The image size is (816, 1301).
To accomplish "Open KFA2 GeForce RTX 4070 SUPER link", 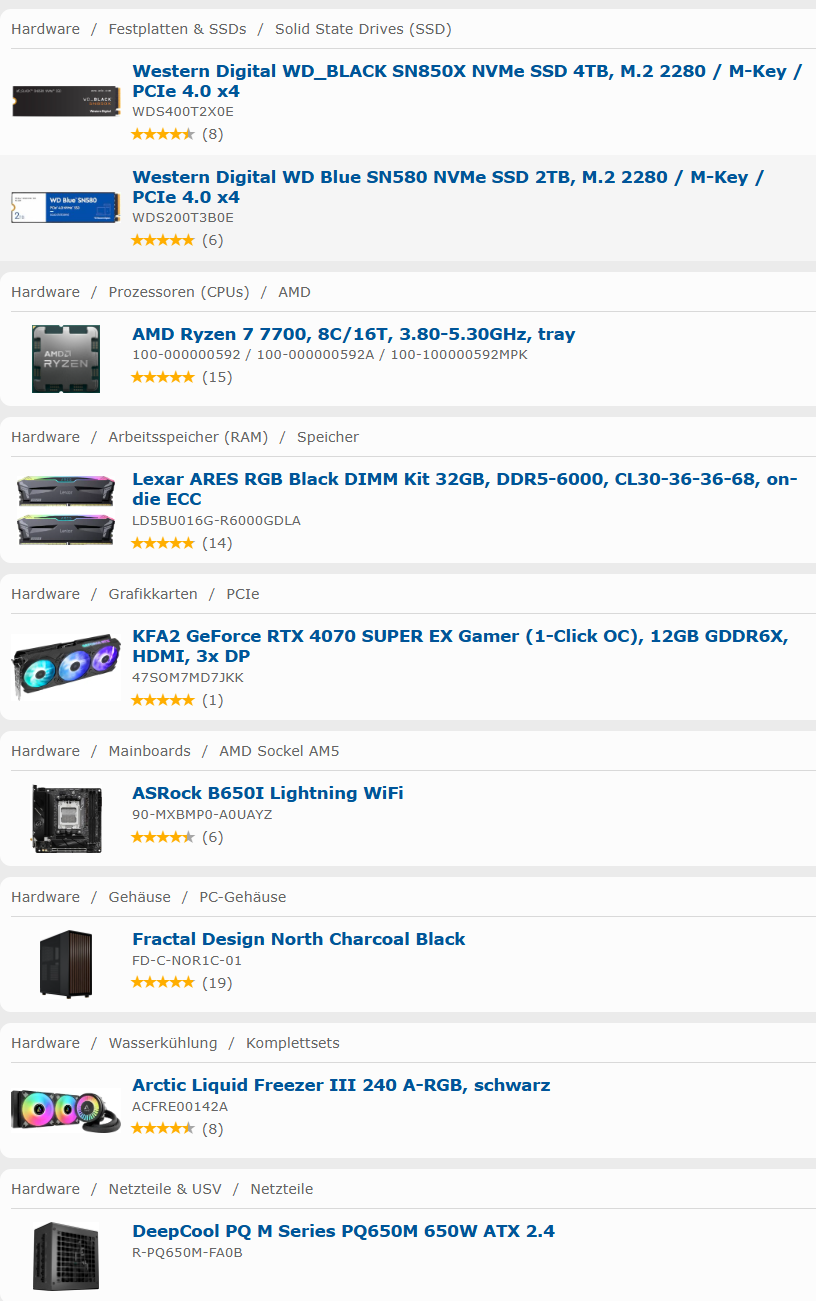I will coord(460,646).
